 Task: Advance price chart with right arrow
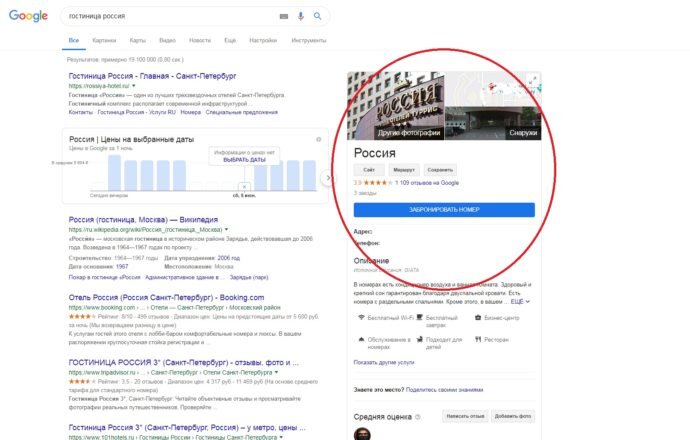327,178
